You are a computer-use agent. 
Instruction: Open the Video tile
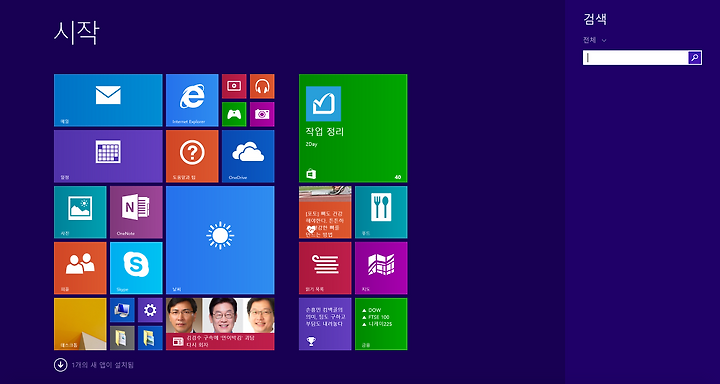234,86
